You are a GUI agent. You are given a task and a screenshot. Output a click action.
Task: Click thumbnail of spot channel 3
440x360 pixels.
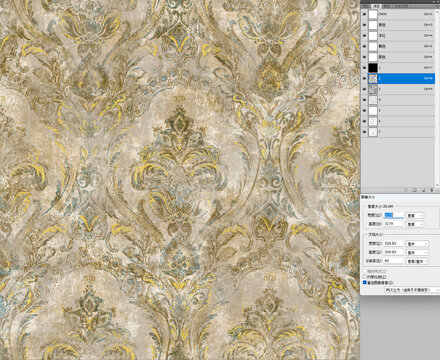click(373, 89)
